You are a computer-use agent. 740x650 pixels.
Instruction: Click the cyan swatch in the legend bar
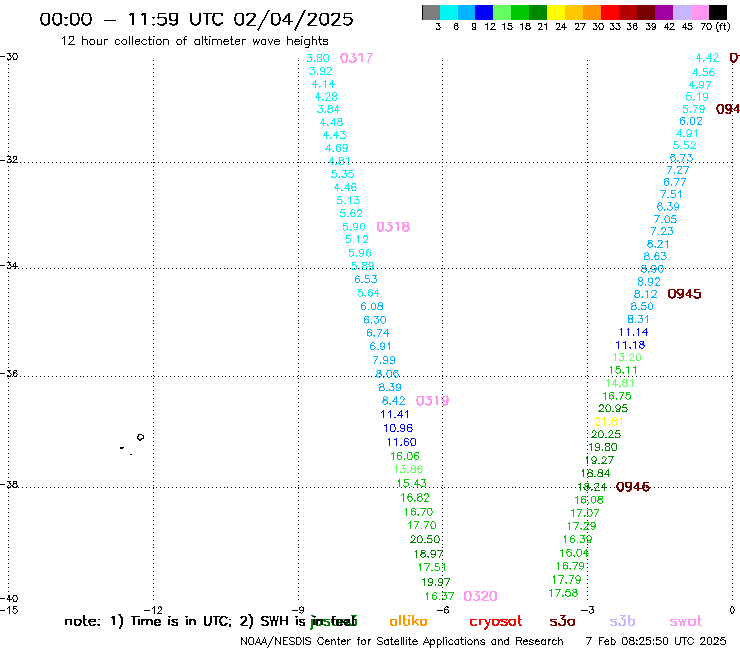[448, 12]
